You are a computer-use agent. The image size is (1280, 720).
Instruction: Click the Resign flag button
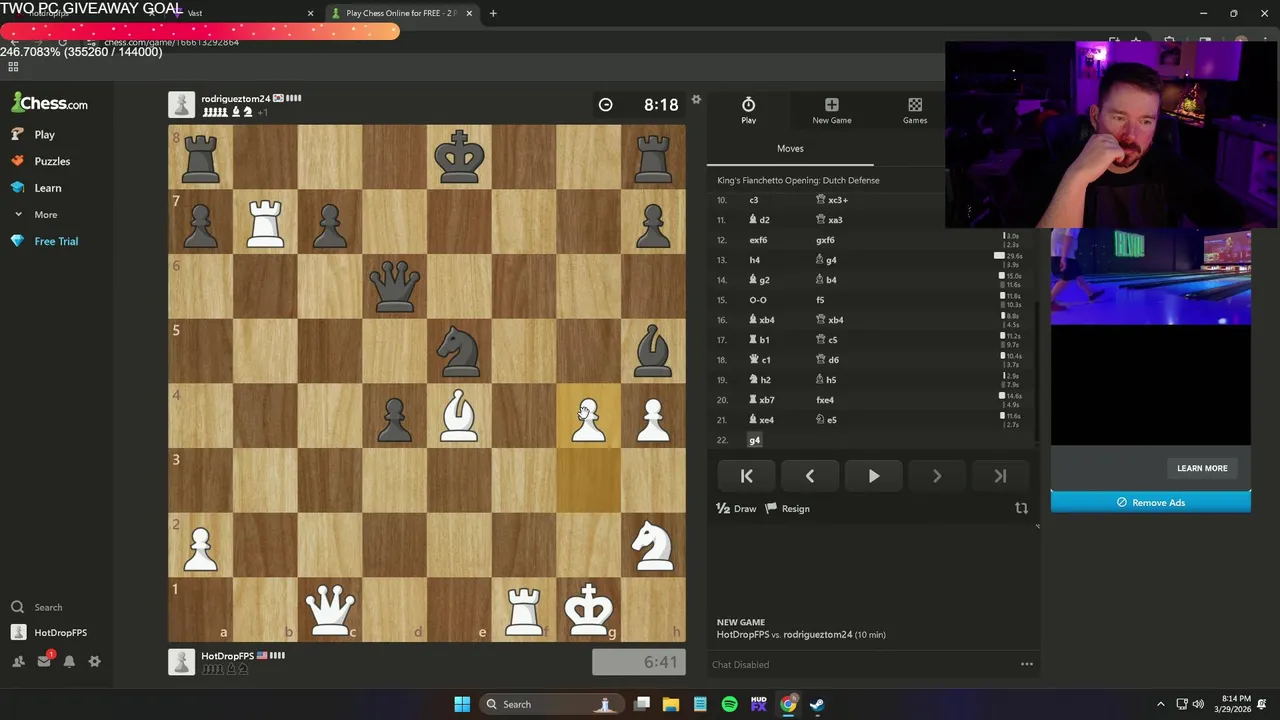788,508
